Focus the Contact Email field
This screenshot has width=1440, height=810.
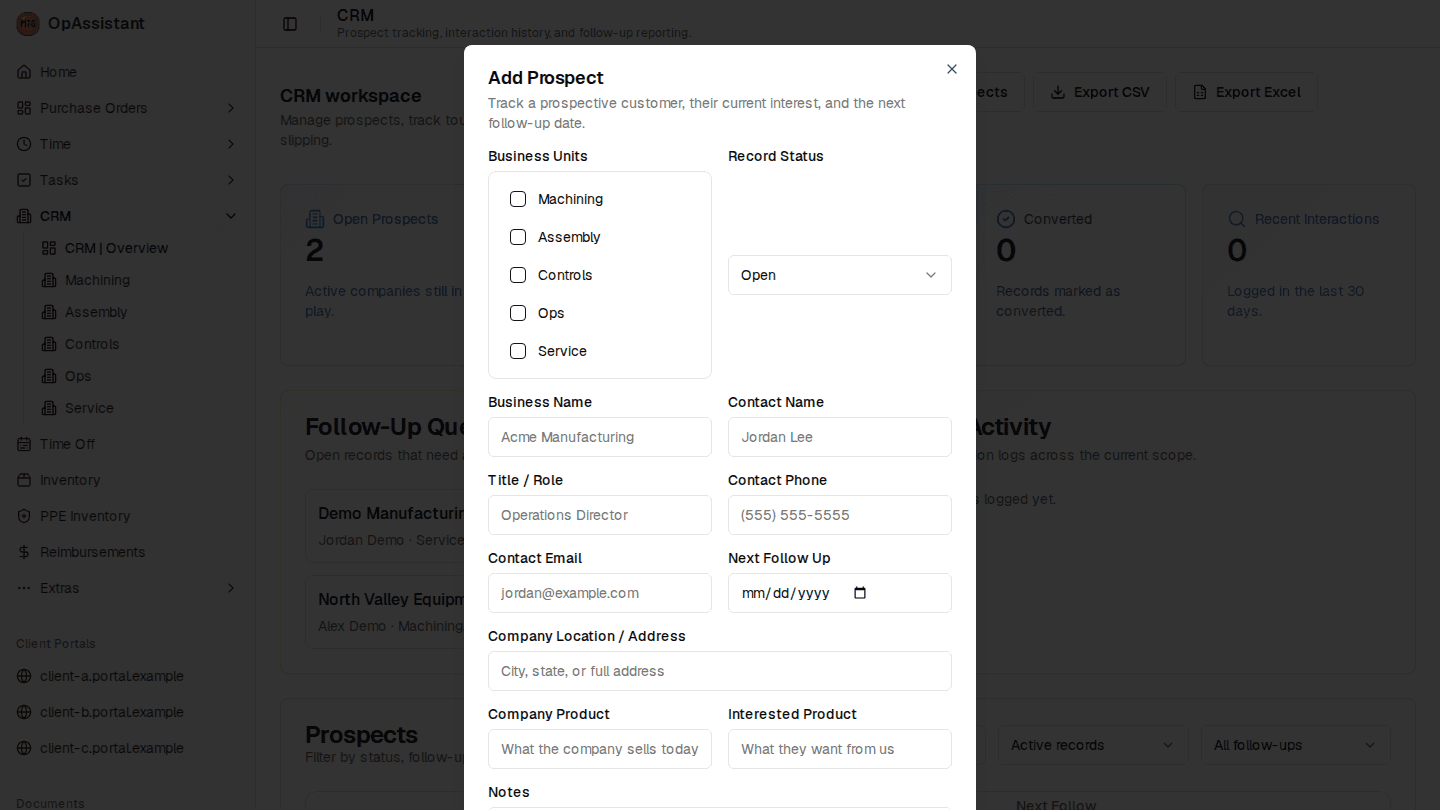(x=600, y=593)
